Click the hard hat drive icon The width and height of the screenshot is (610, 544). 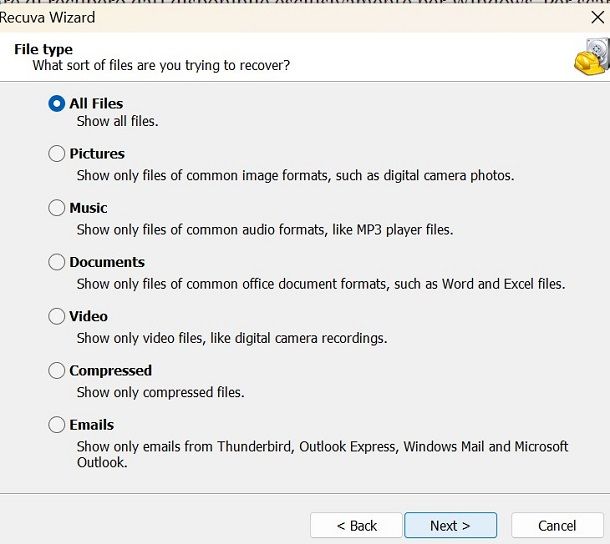591,57
